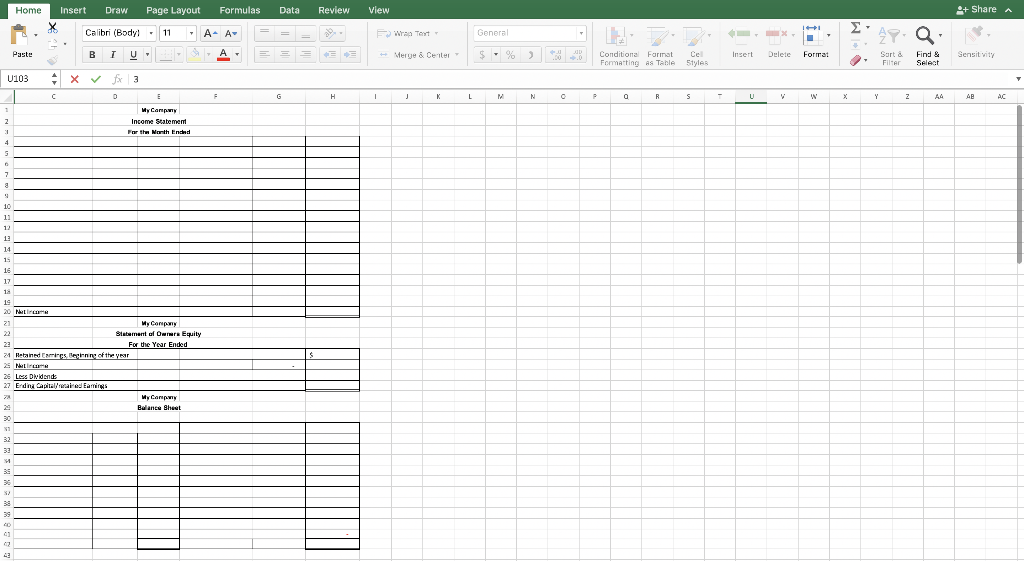This screenshot has width=1024, height=561.
Task: Toggle Bold formatting
Action: (92, 55)
